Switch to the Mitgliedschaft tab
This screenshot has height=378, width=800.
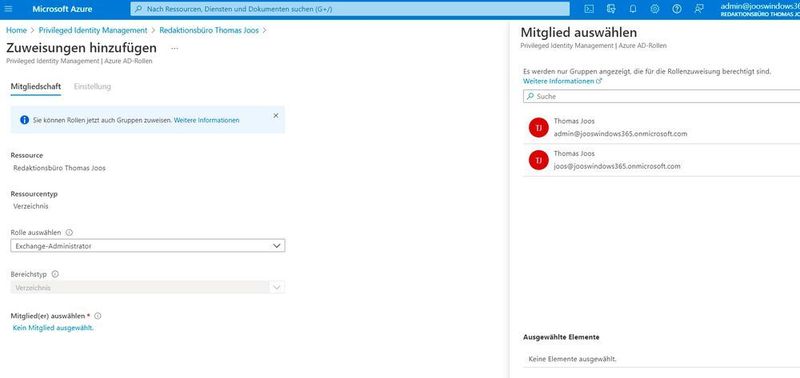click(36, 86)
